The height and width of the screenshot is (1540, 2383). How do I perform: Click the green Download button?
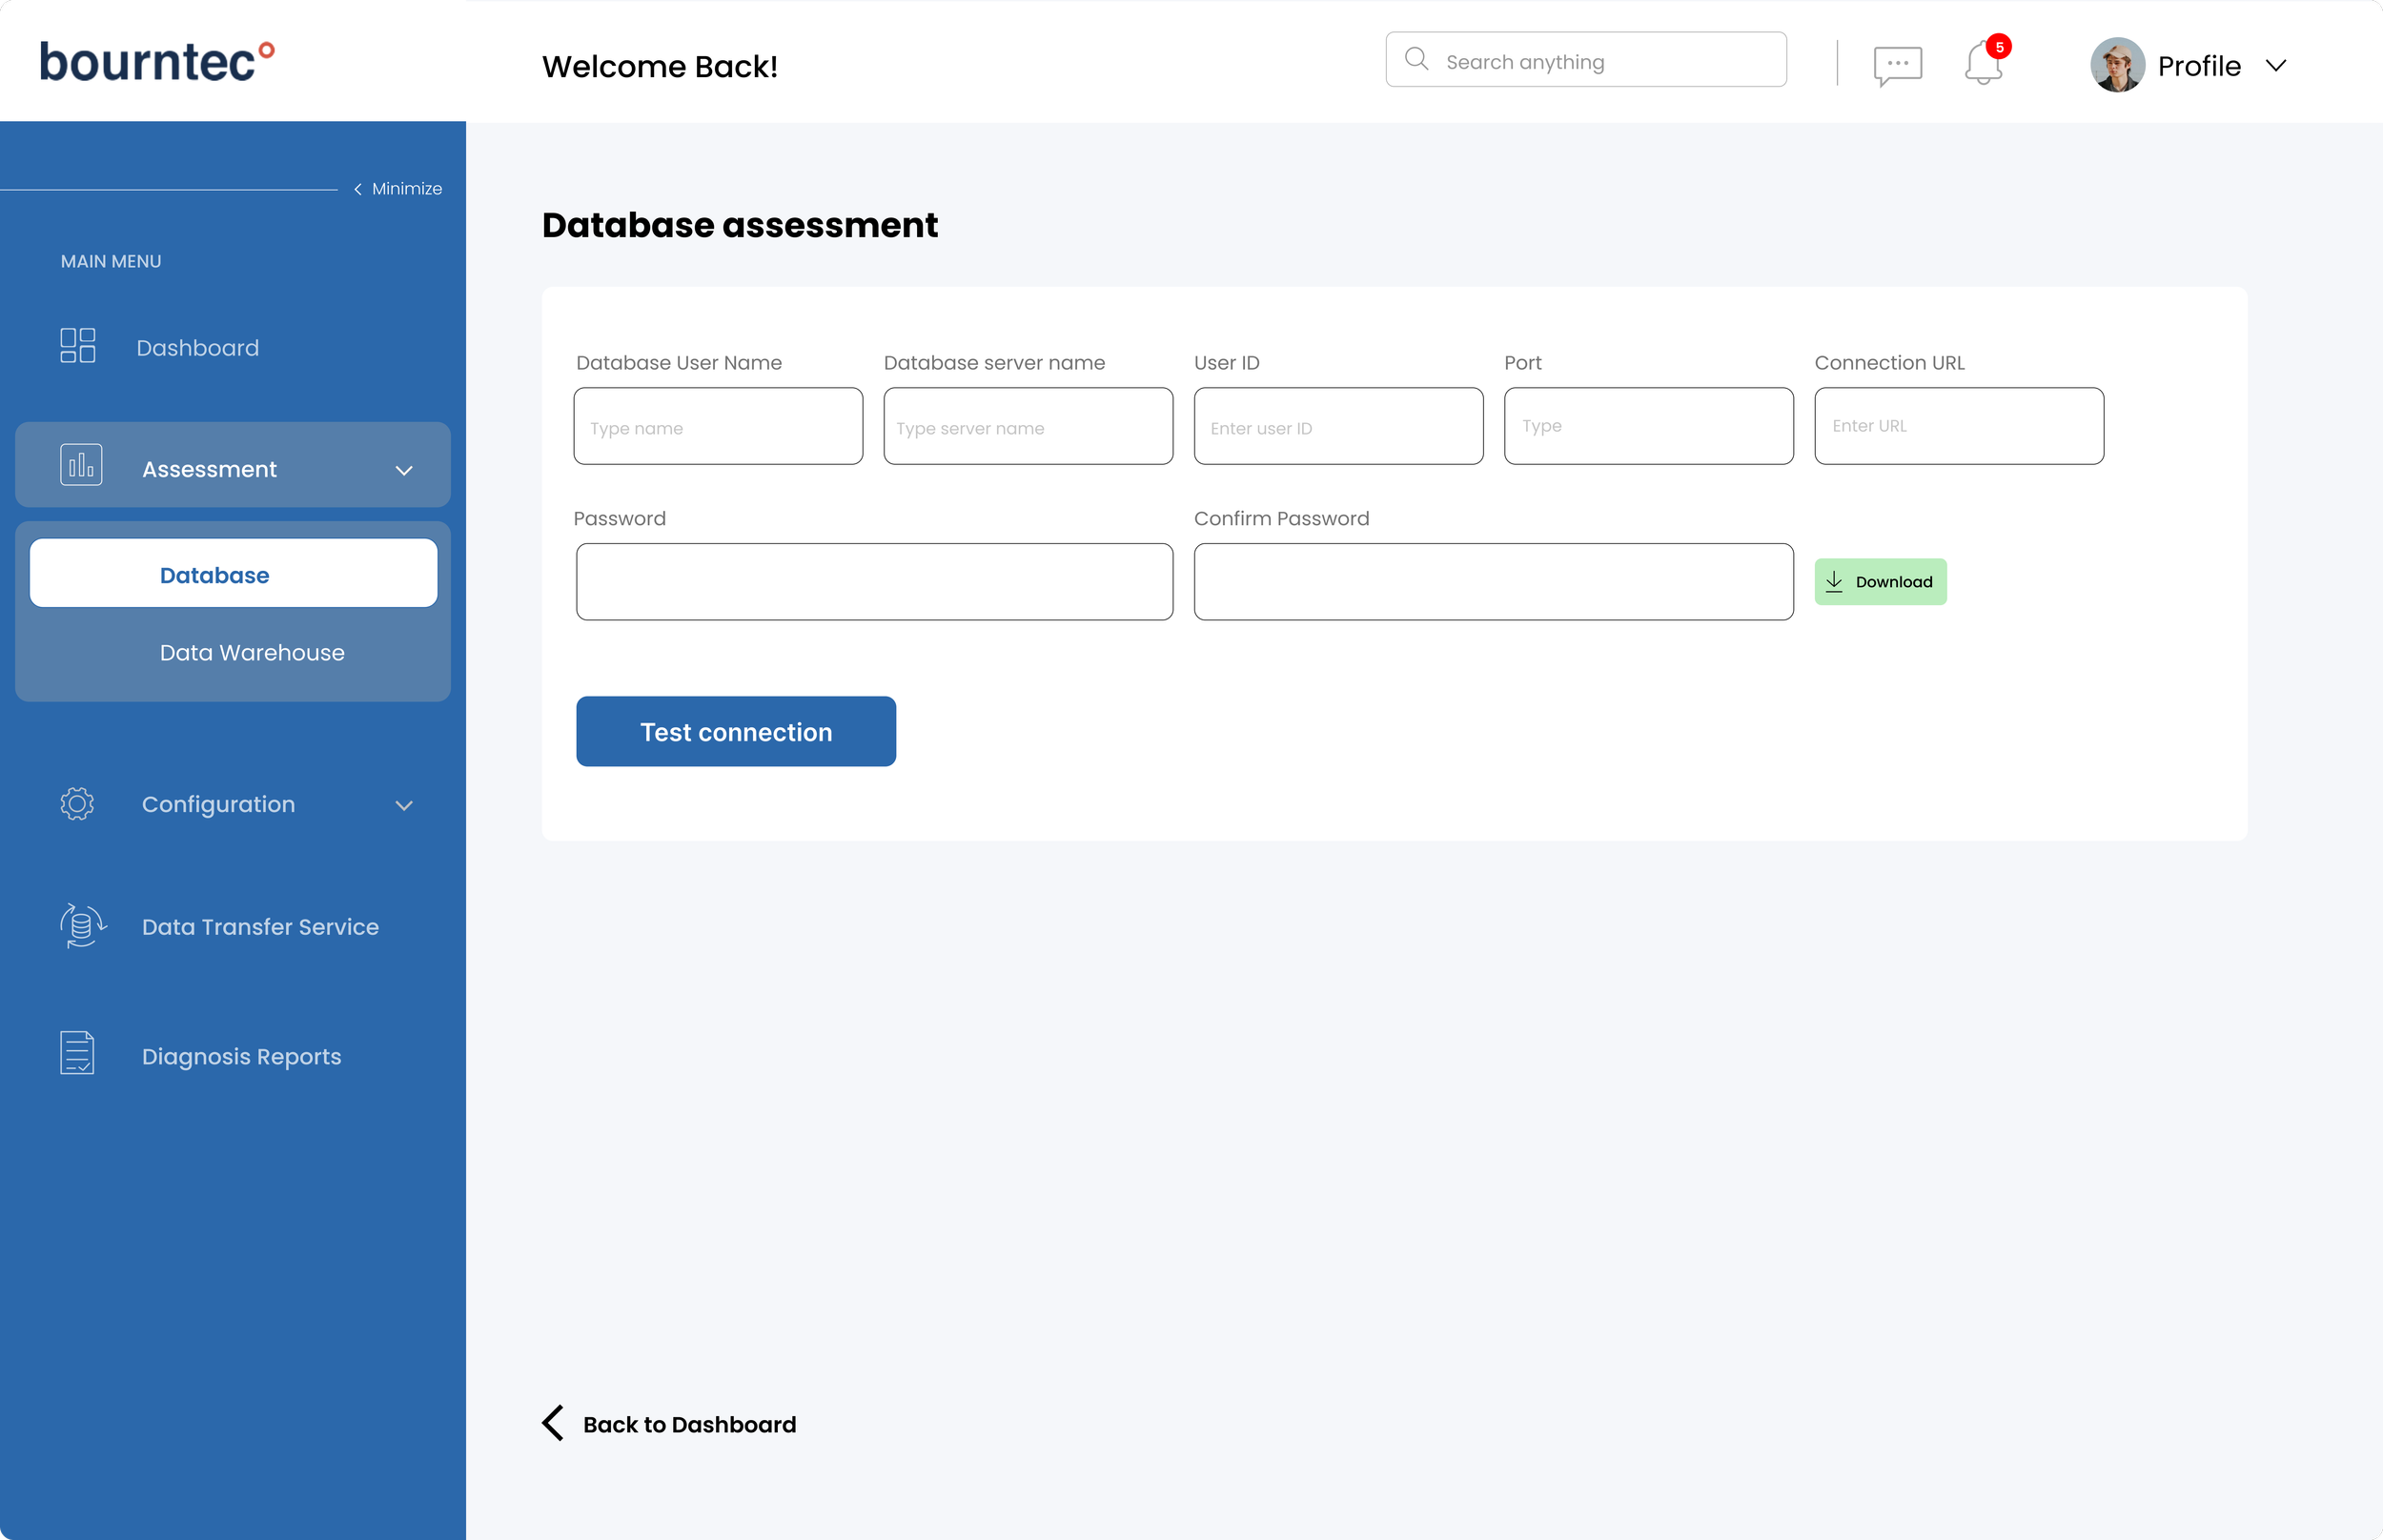click(x=1880, y=582)
